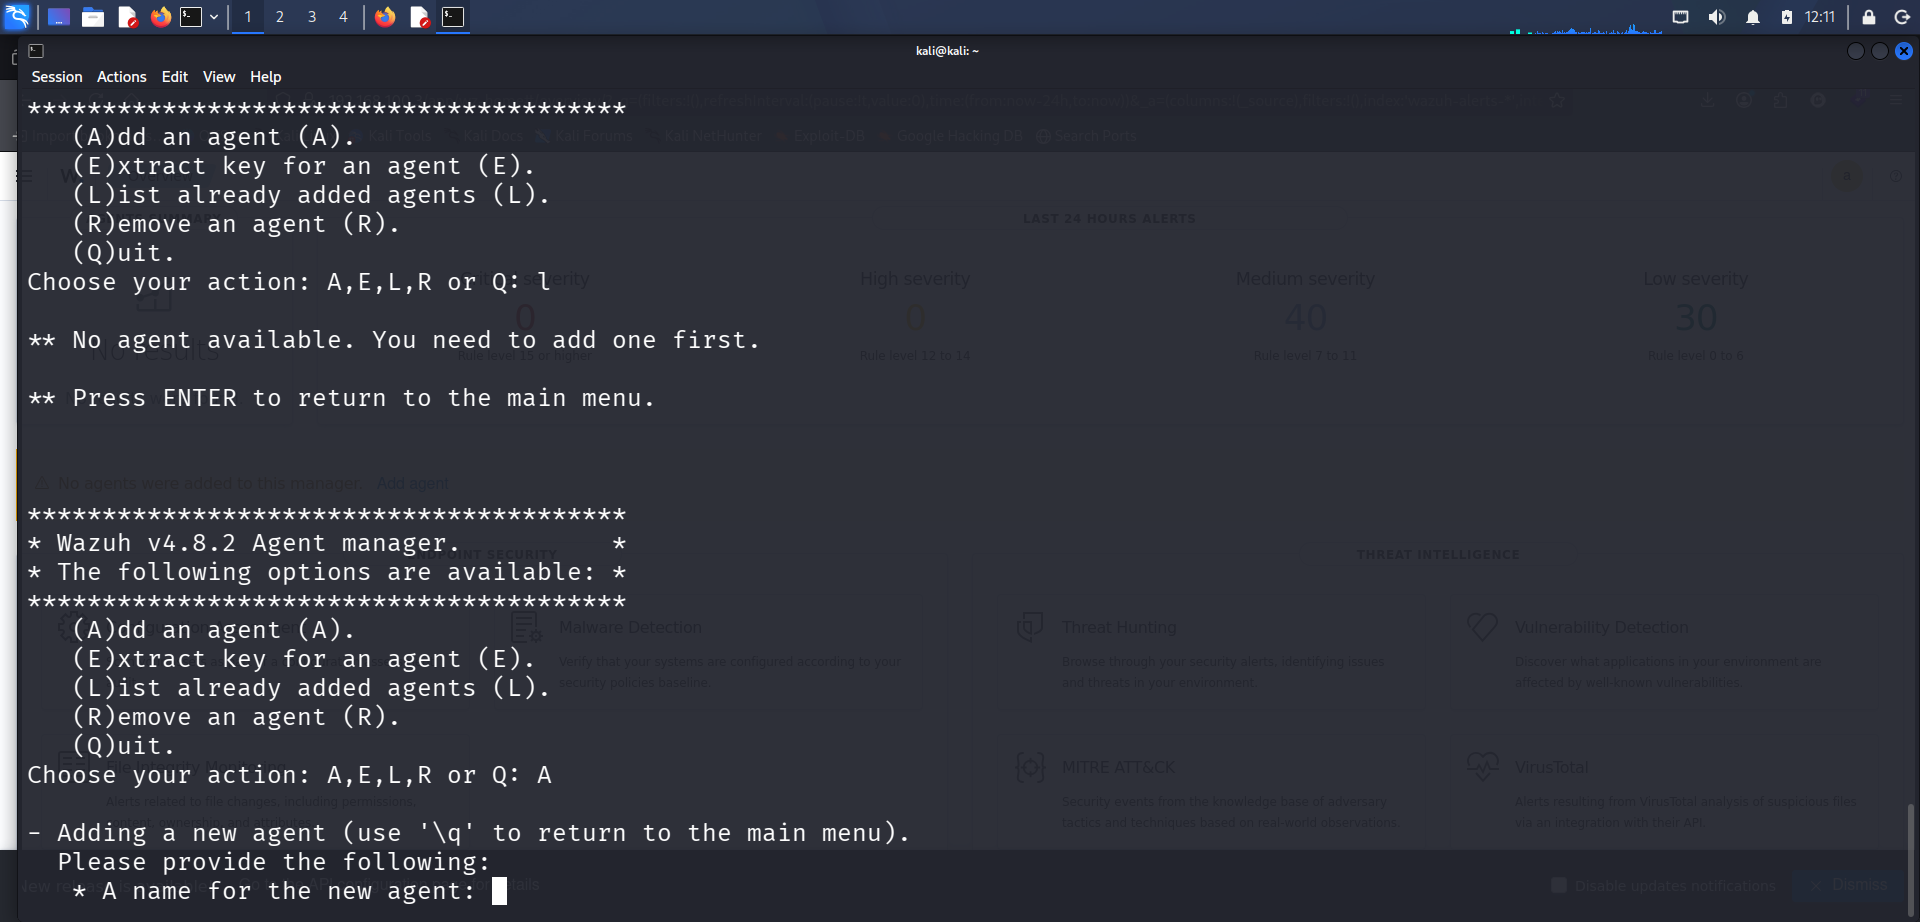Click the file manager folder icon in panel
The width and height of the screenshot is (1920, 922).
93,17
